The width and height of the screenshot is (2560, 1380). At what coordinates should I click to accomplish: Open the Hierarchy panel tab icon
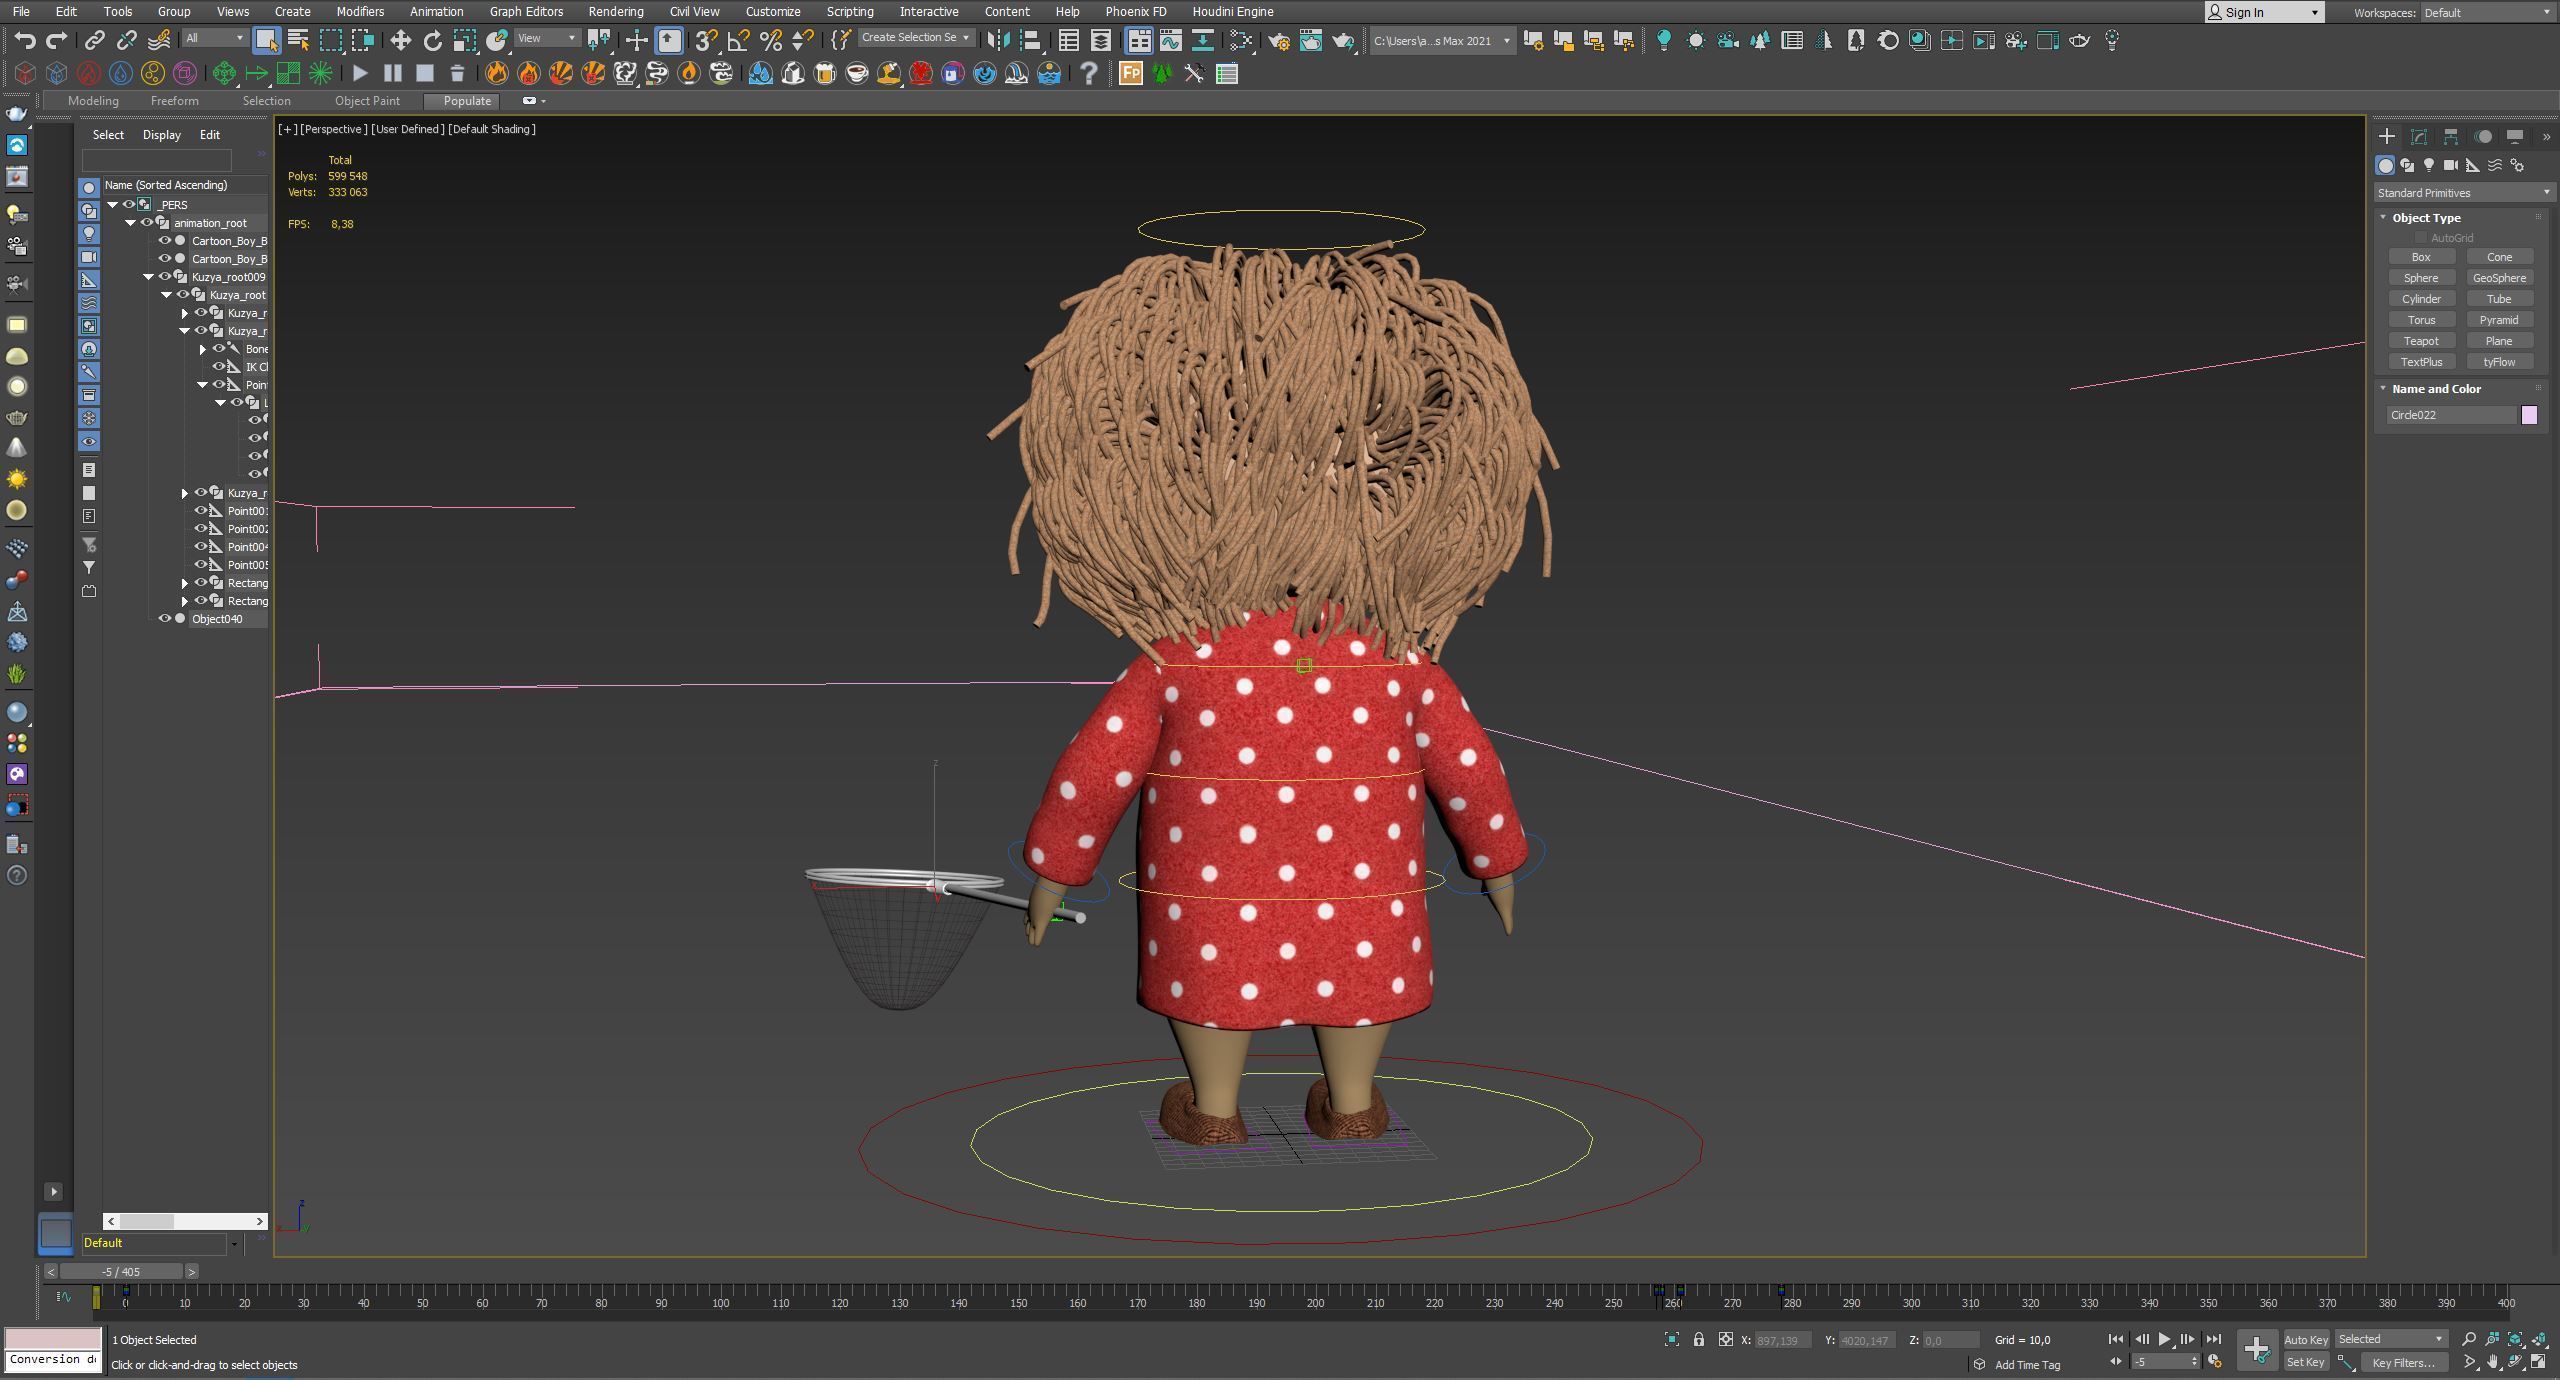coord(2451,136)
